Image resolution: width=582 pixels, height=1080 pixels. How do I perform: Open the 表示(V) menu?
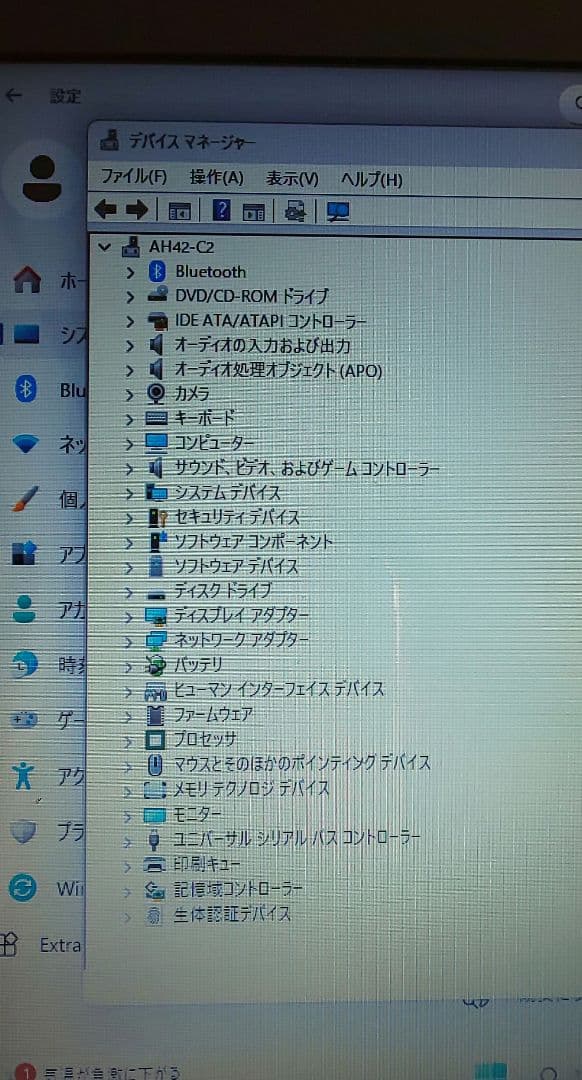[x=293, y=178]
